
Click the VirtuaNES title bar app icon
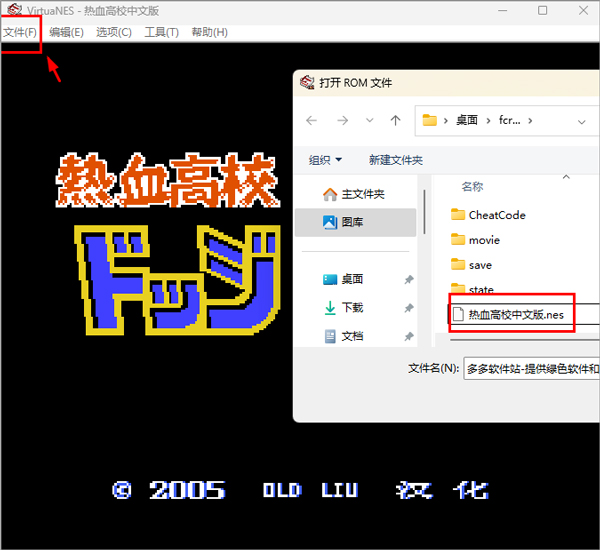[15, 9]
